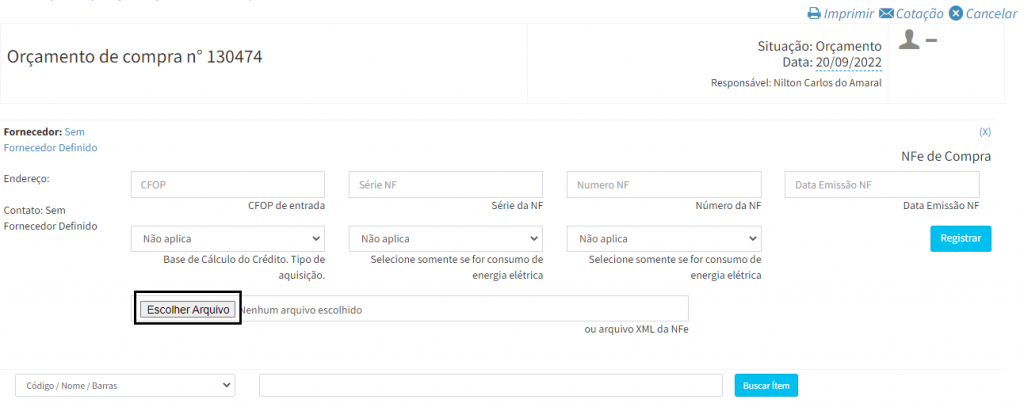The height and width of the screenshot is (407, 1024).
Task: Click the circled X icon beside Cancelar
Action: (x=956, y=14)
